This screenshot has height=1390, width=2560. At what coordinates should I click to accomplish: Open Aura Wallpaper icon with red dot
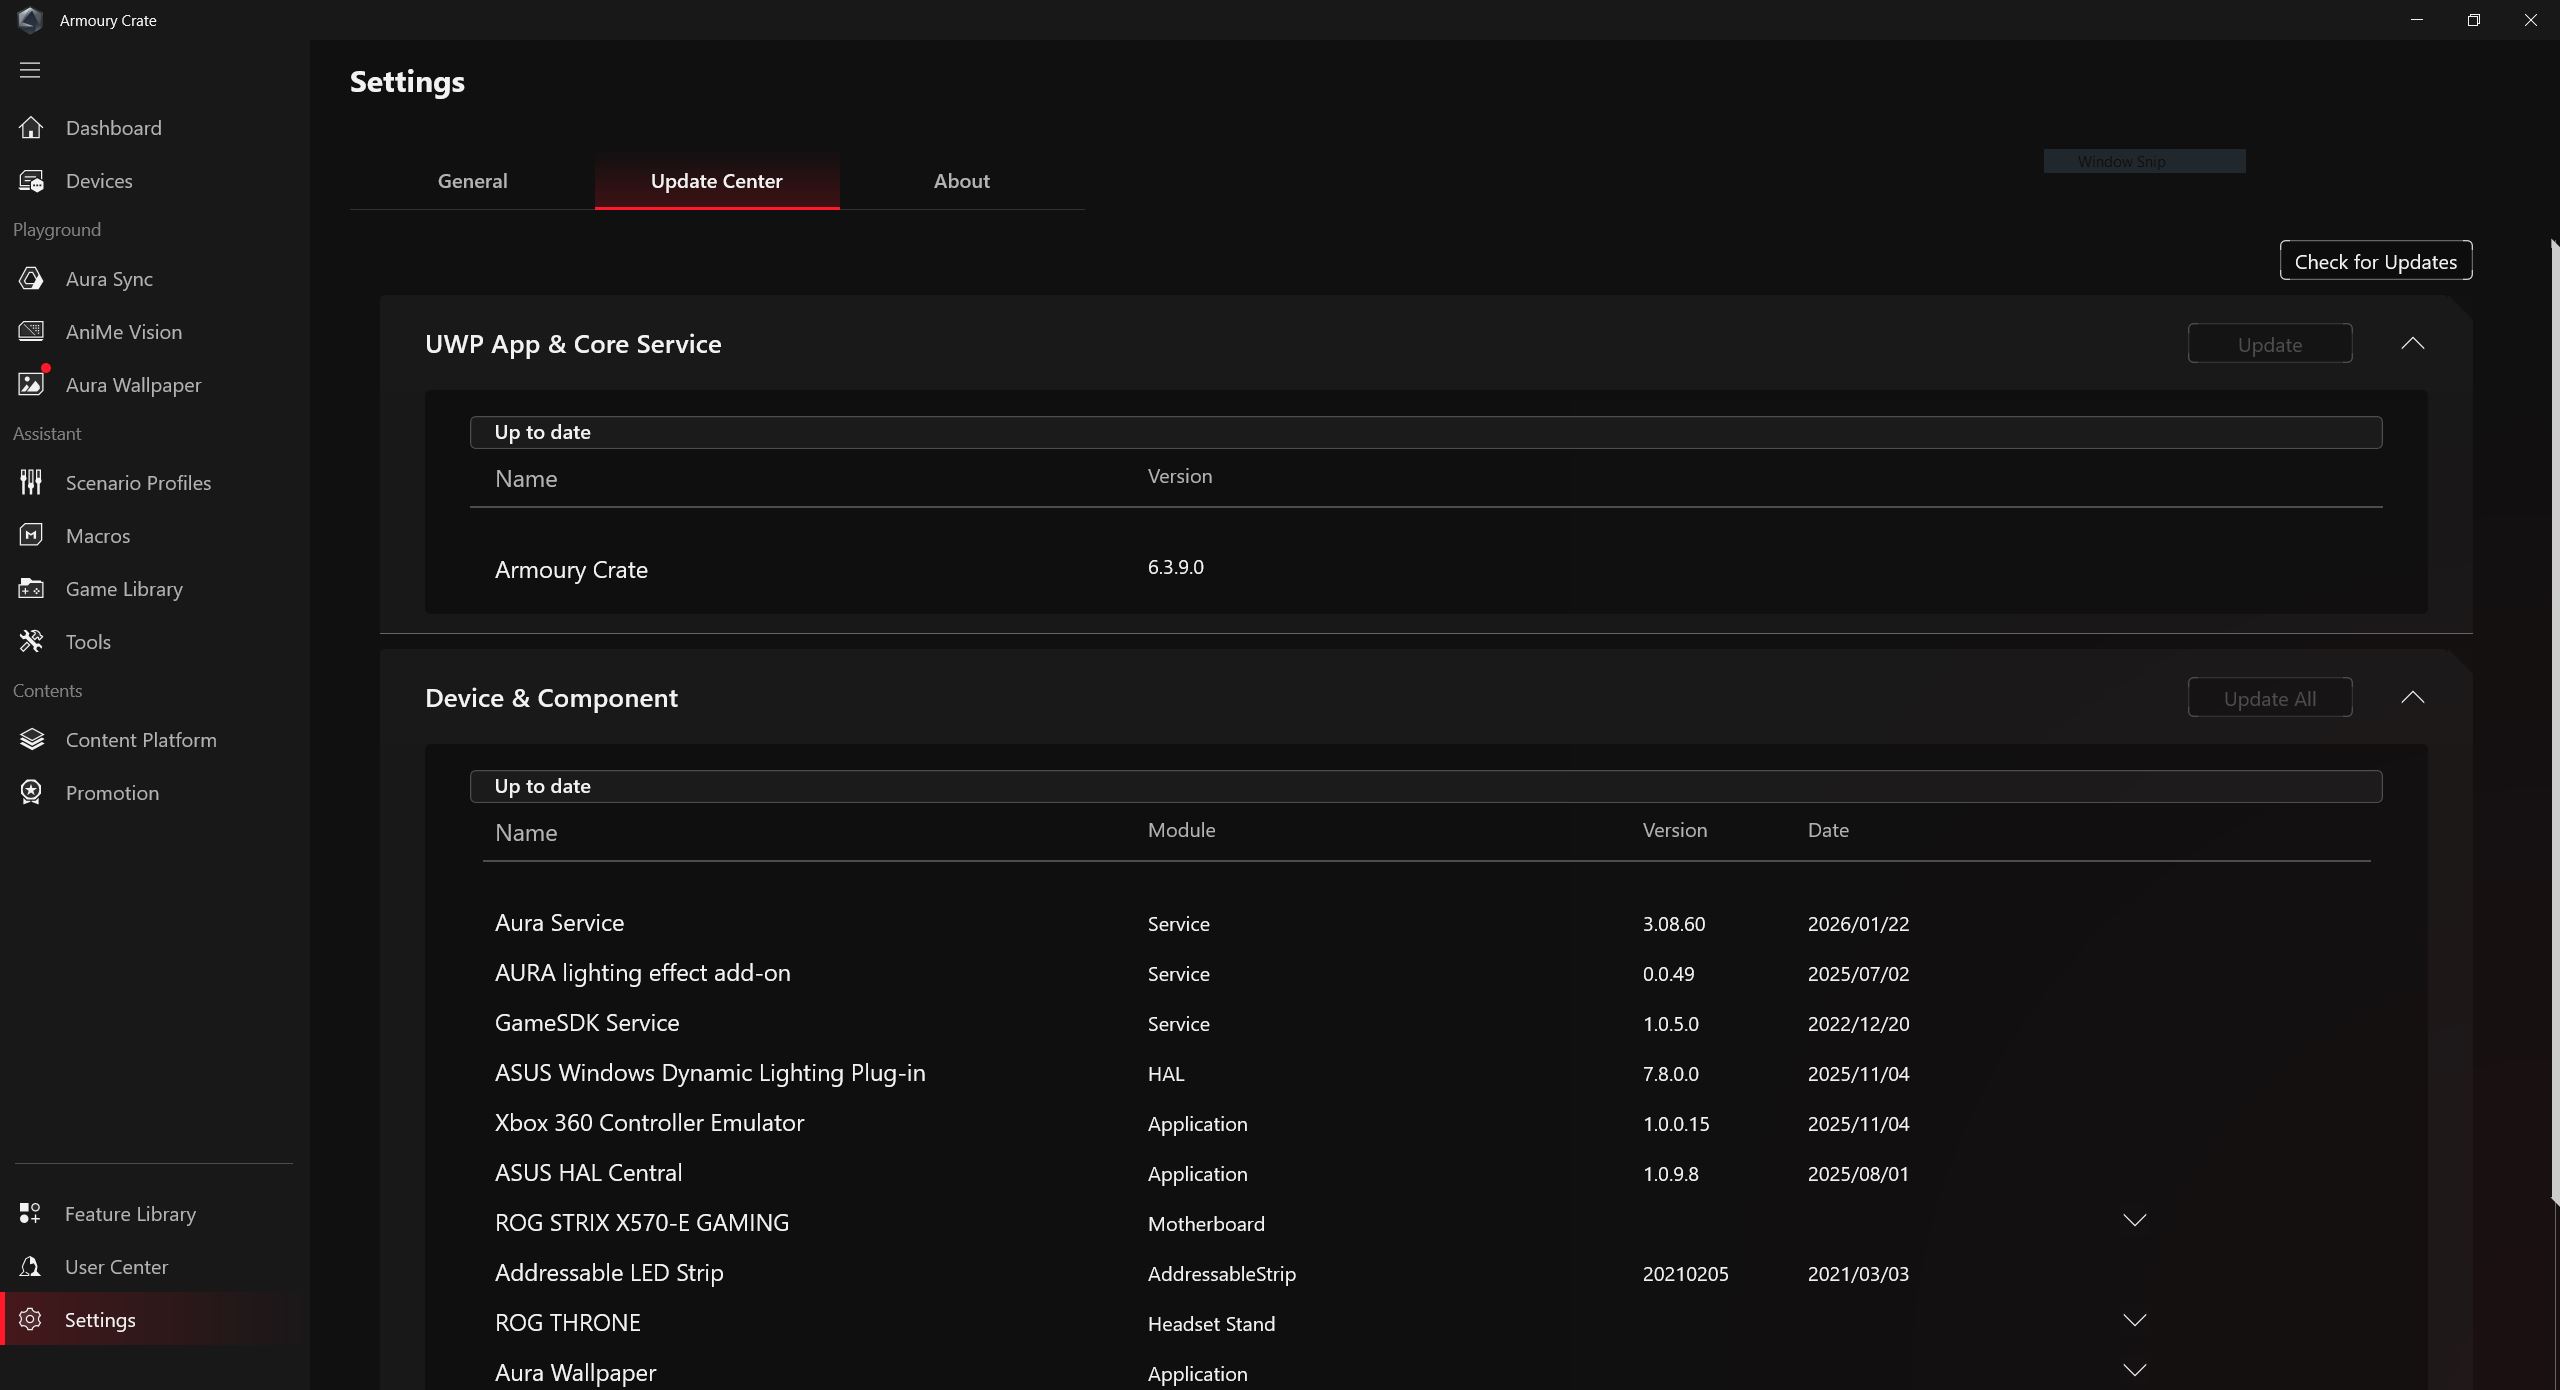coord(33,383)
